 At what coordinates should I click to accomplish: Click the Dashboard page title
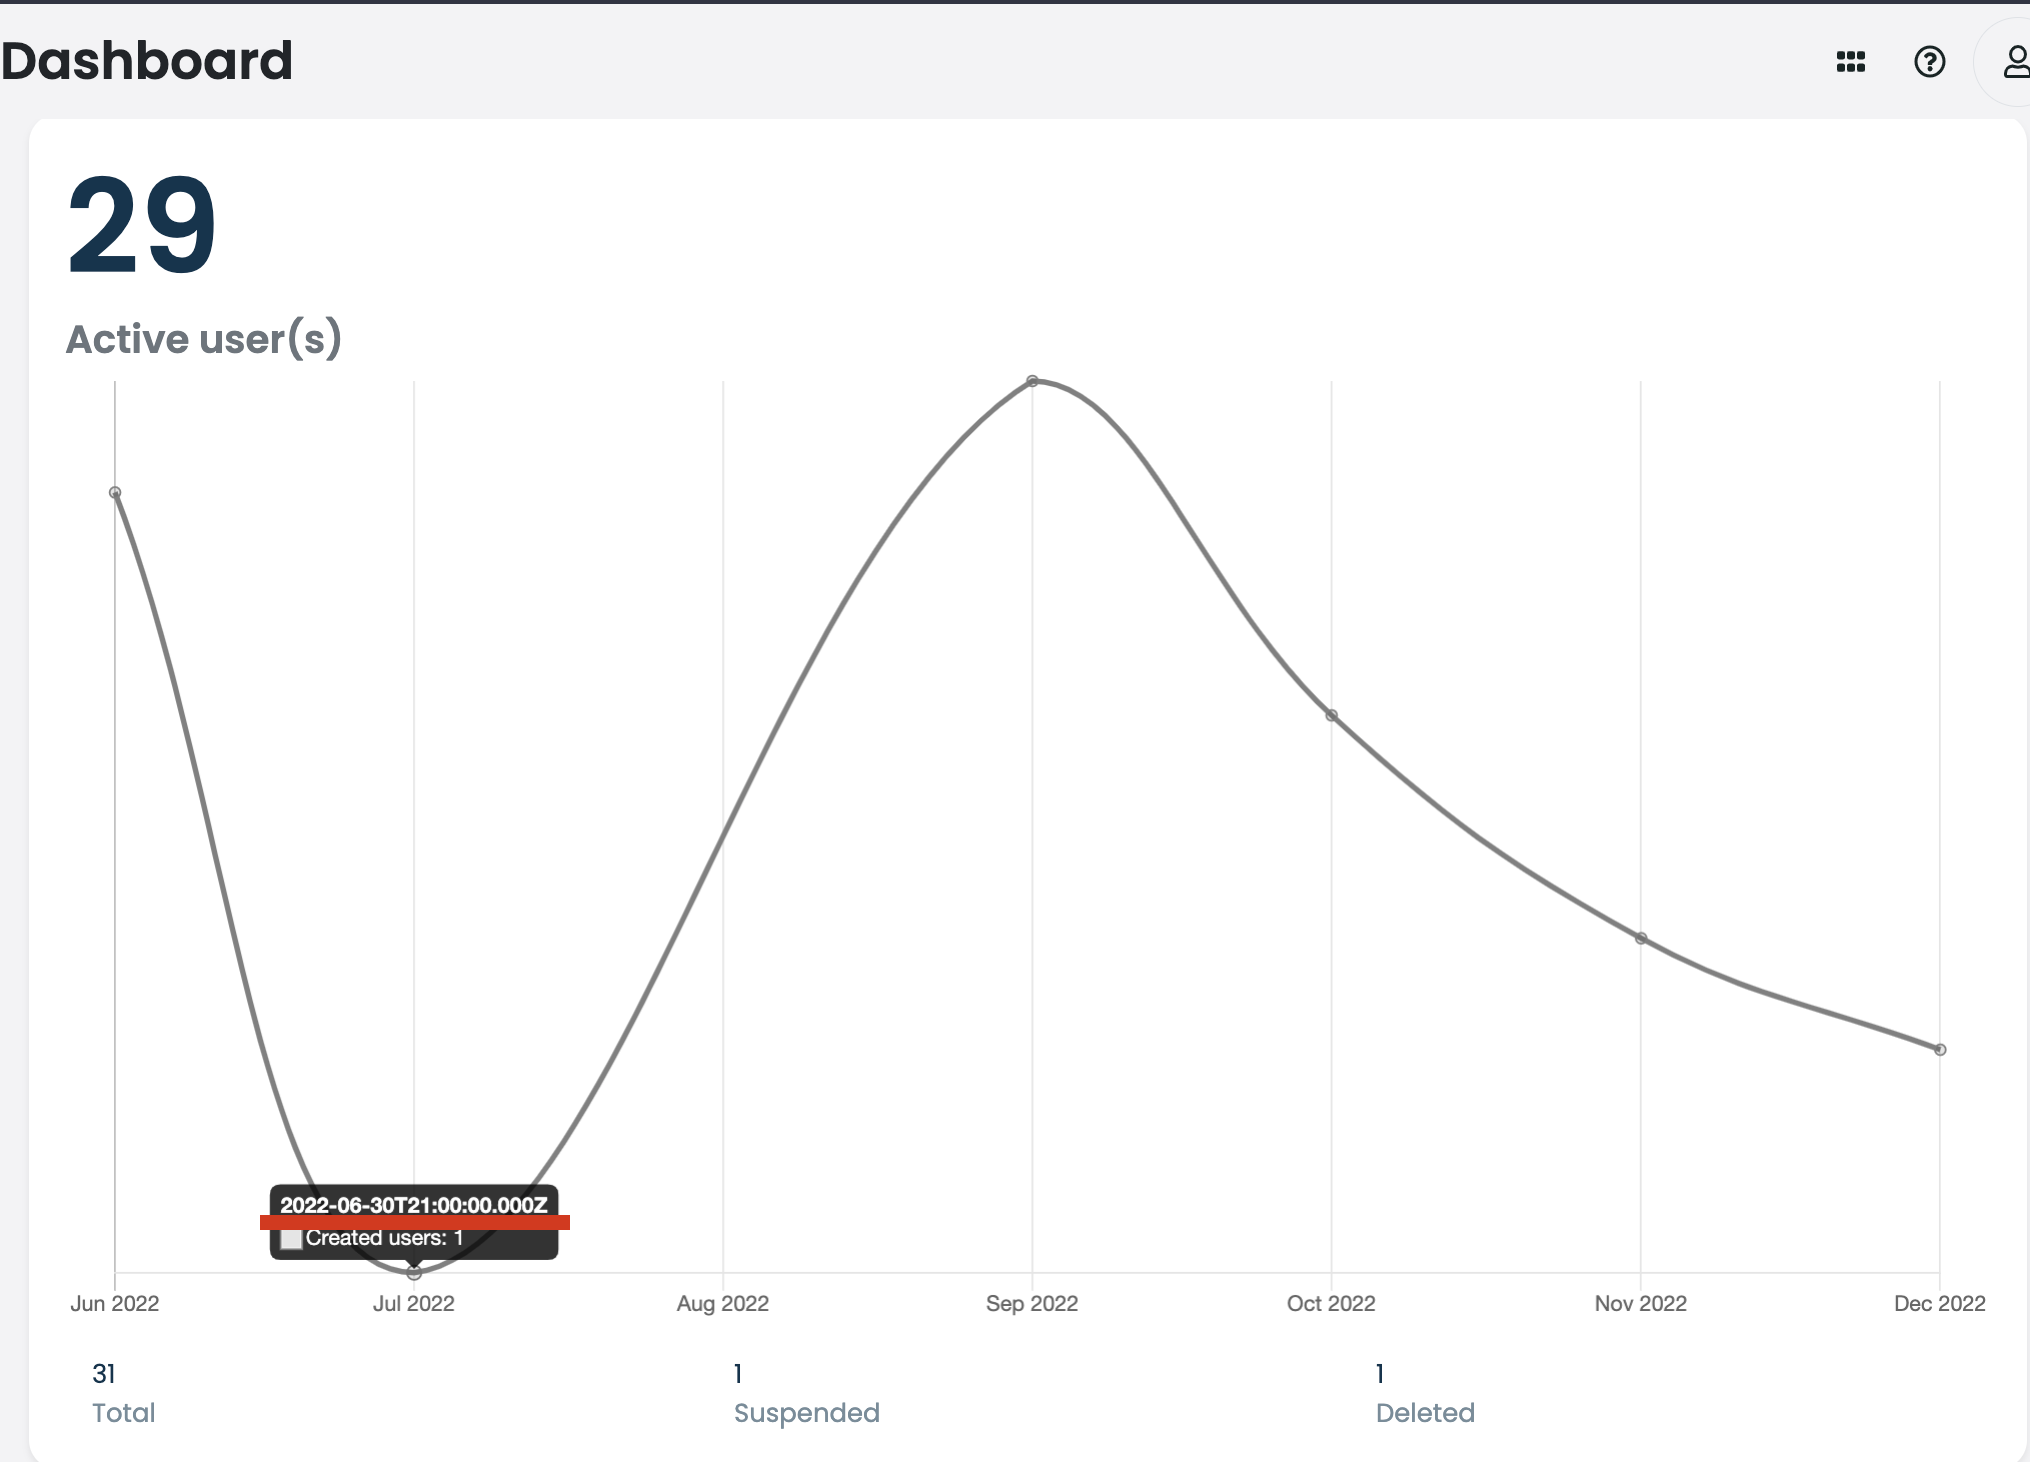click(x=148, y=60)
